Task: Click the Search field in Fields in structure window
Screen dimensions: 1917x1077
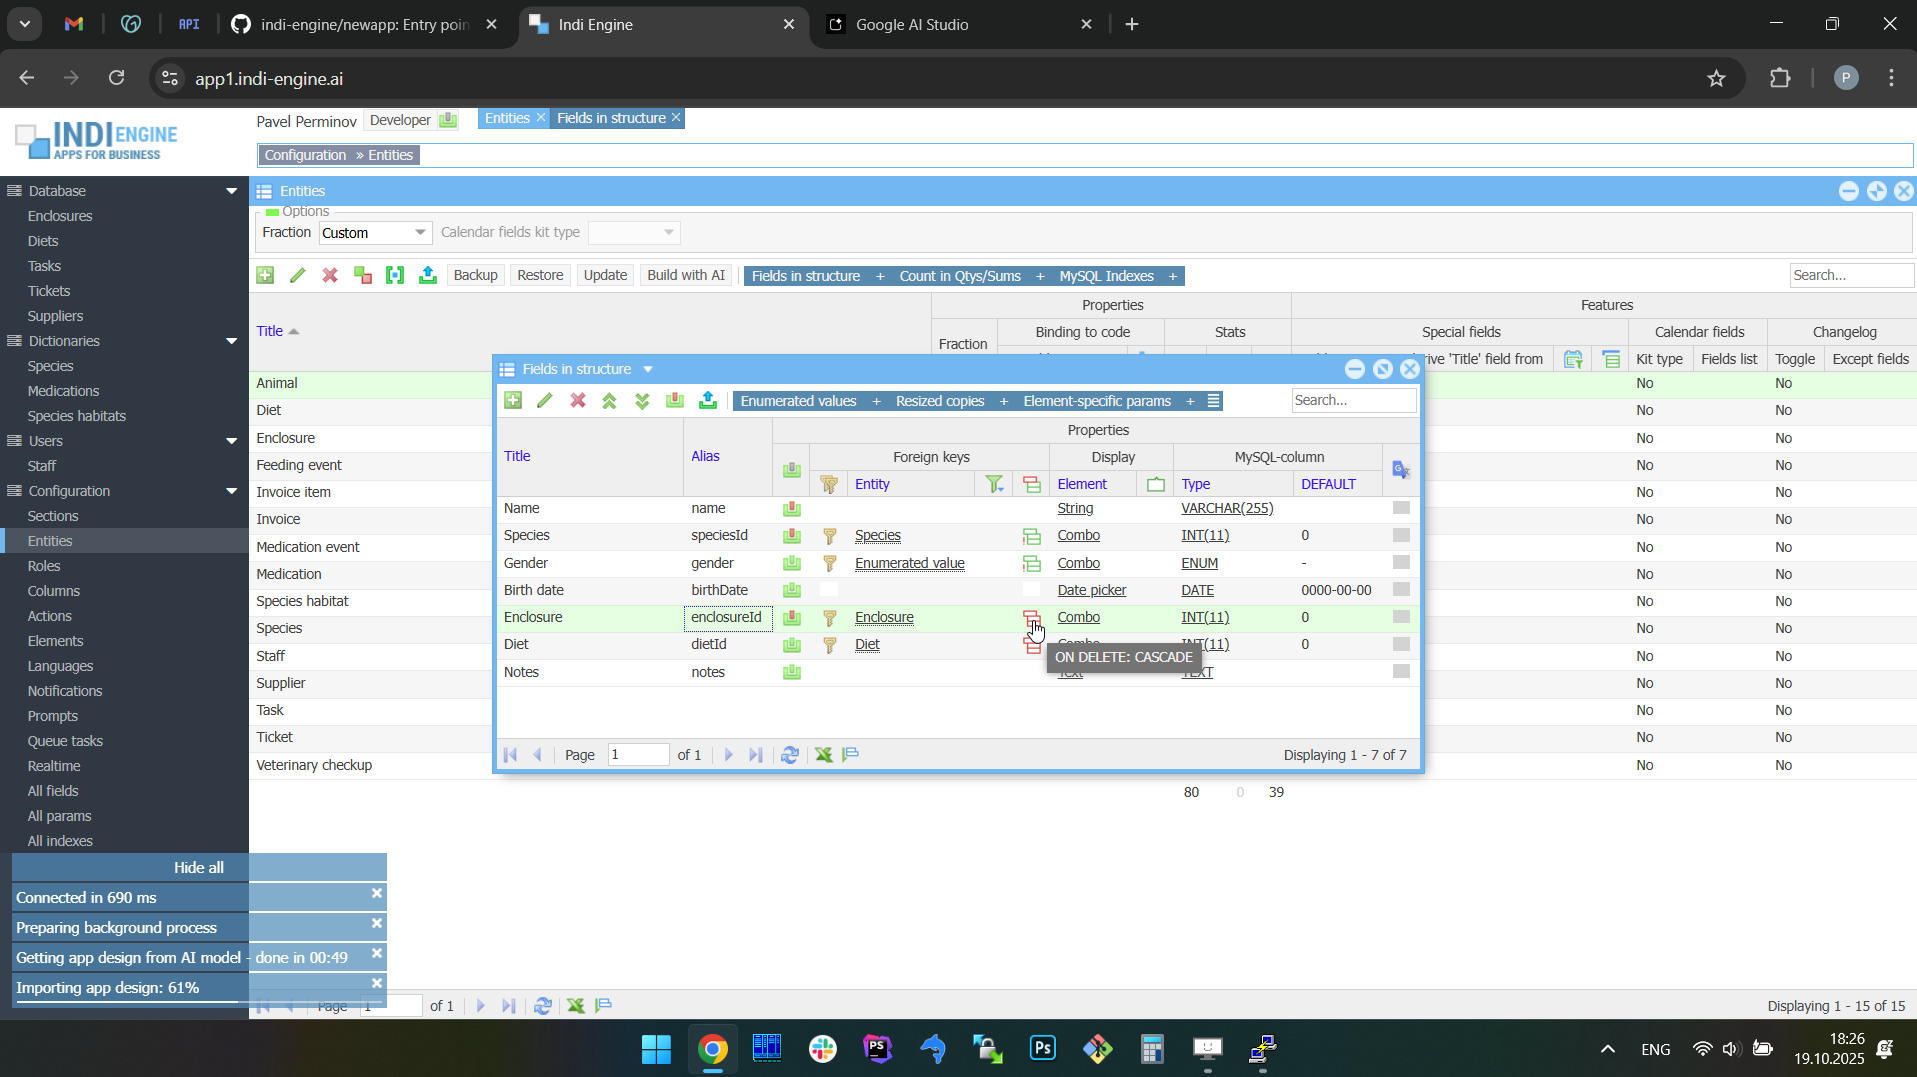Action: click(1353, 401)
